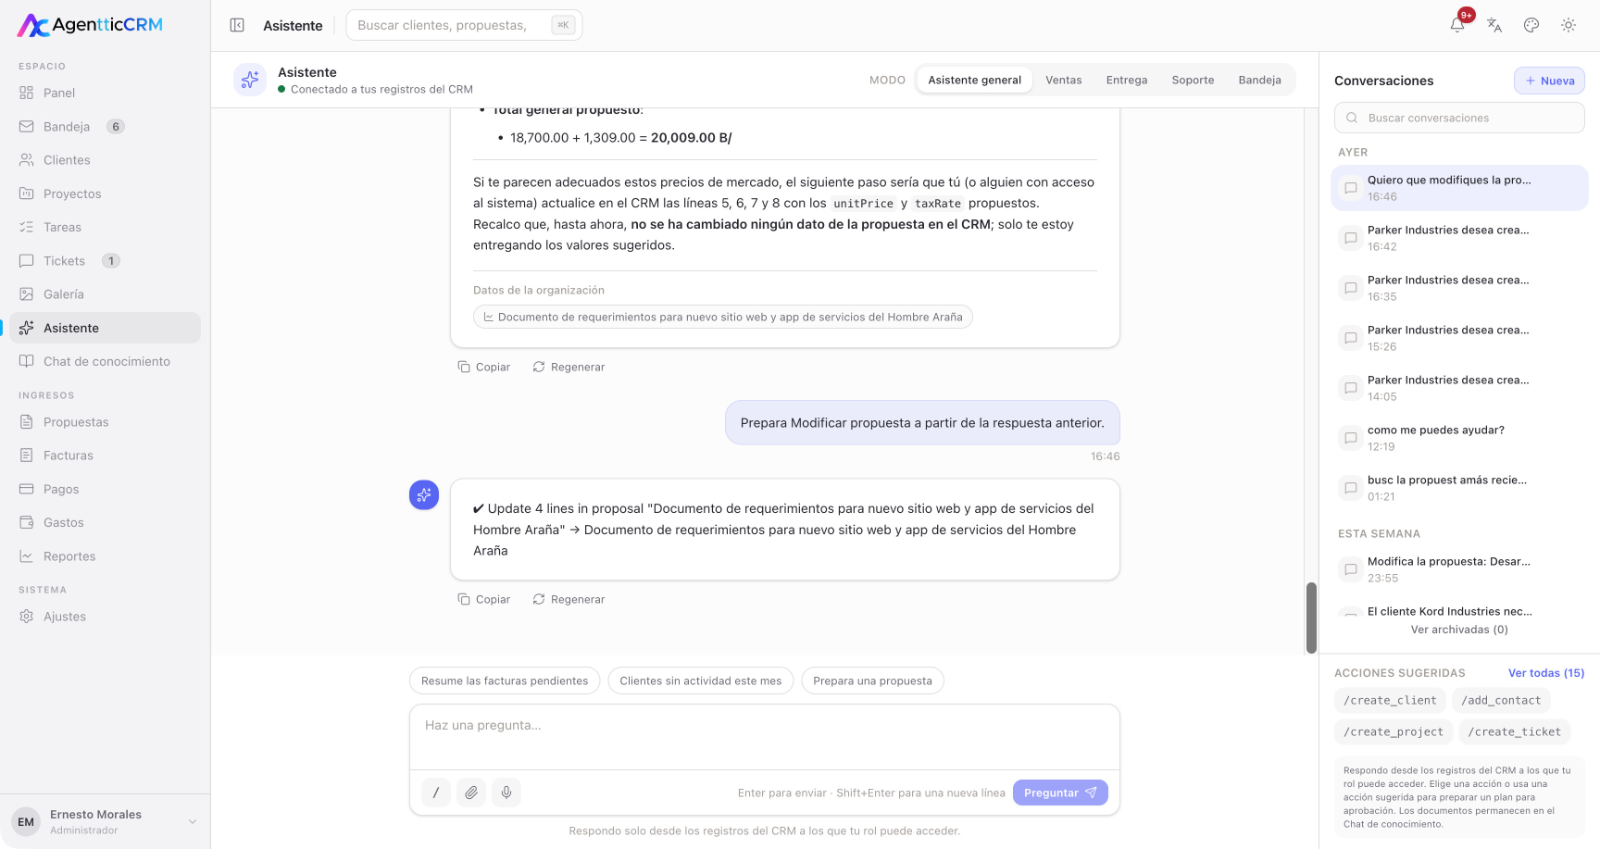Go to Panel in the sidebar
This screenshot has width=1600, height=849.
pyautogui.click(x=105, y=93)
